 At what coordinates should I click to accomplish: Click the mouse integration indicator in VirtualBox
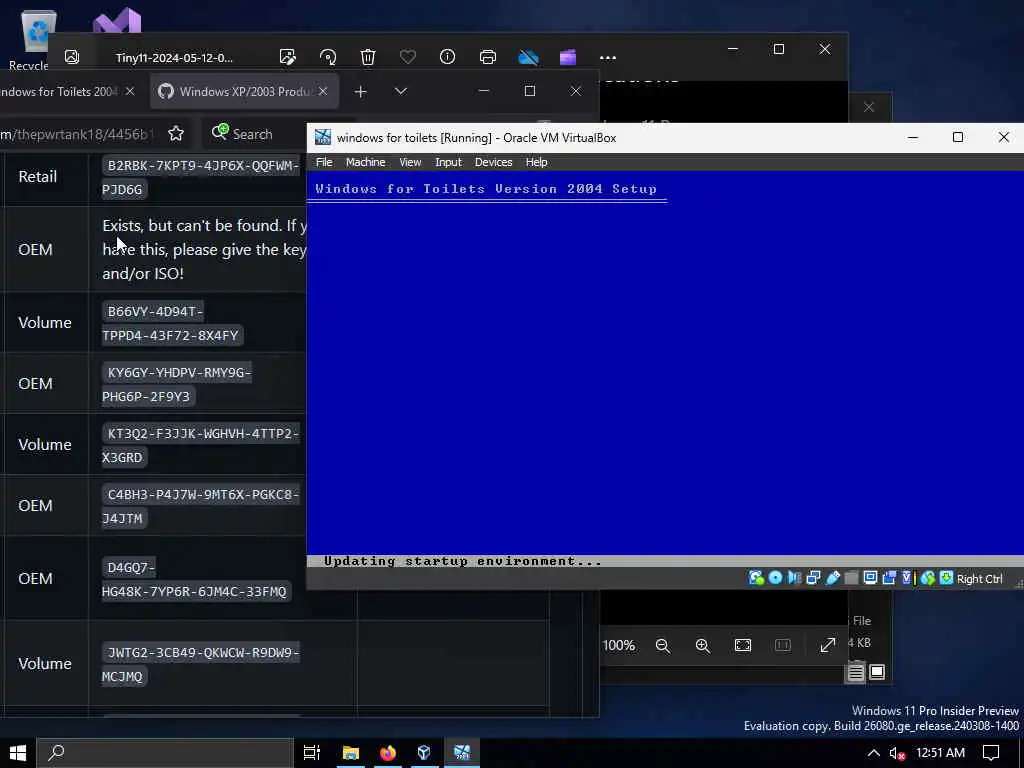click(927, 578)
